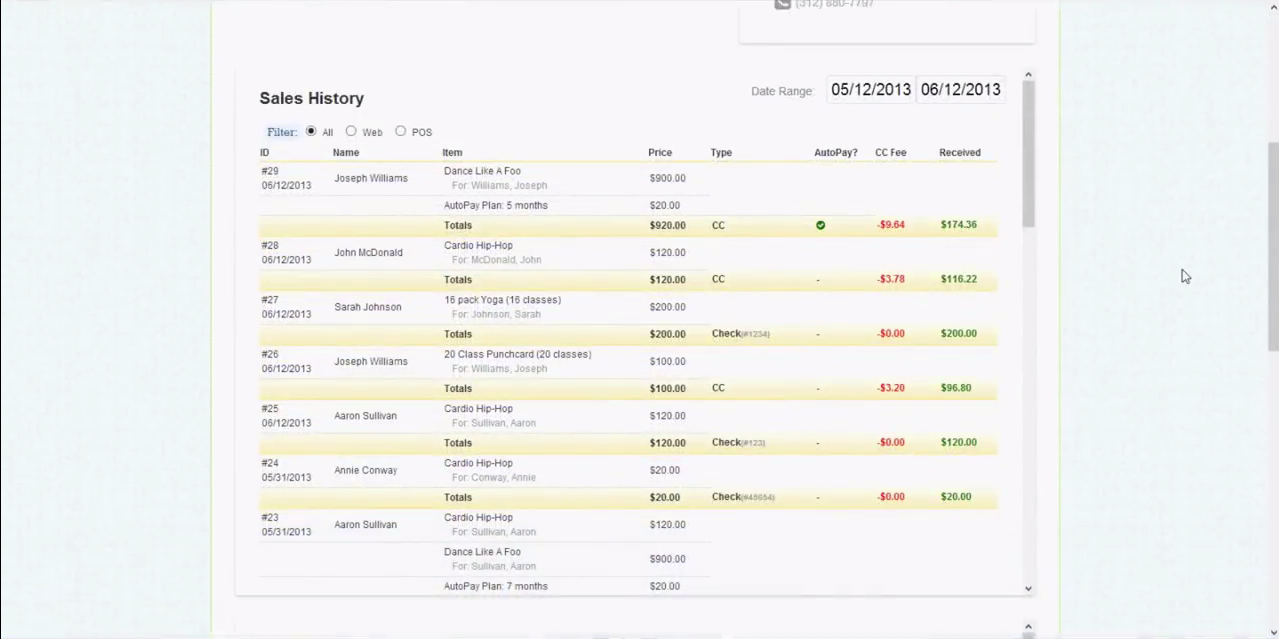
Task: Click Joseph Williams in order #26
Action: click(371, 361)
